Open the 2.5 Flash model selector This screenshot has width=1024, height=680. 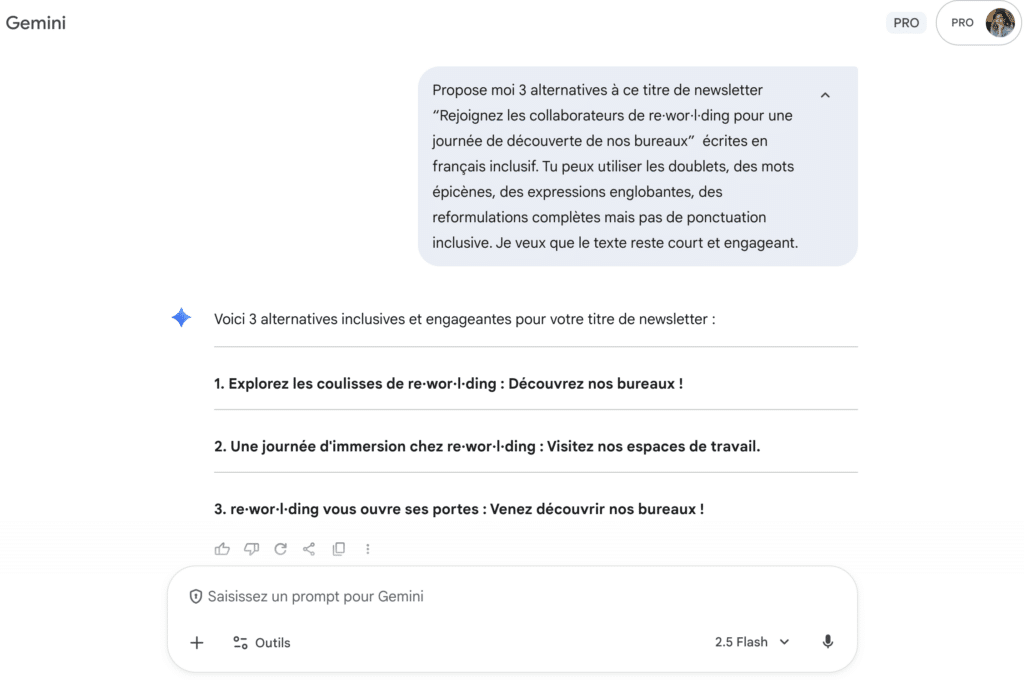click(x=752, y=642)
